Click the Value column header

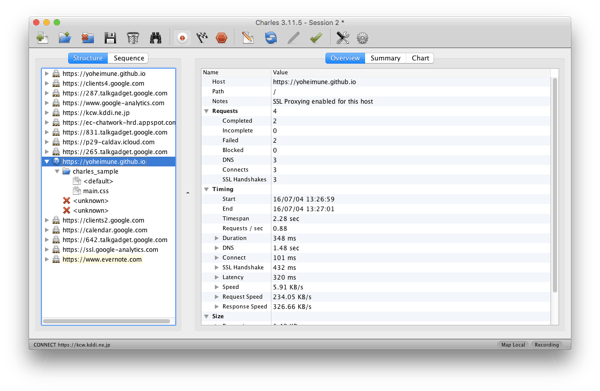pyautogui.click(x=411, y=72)
